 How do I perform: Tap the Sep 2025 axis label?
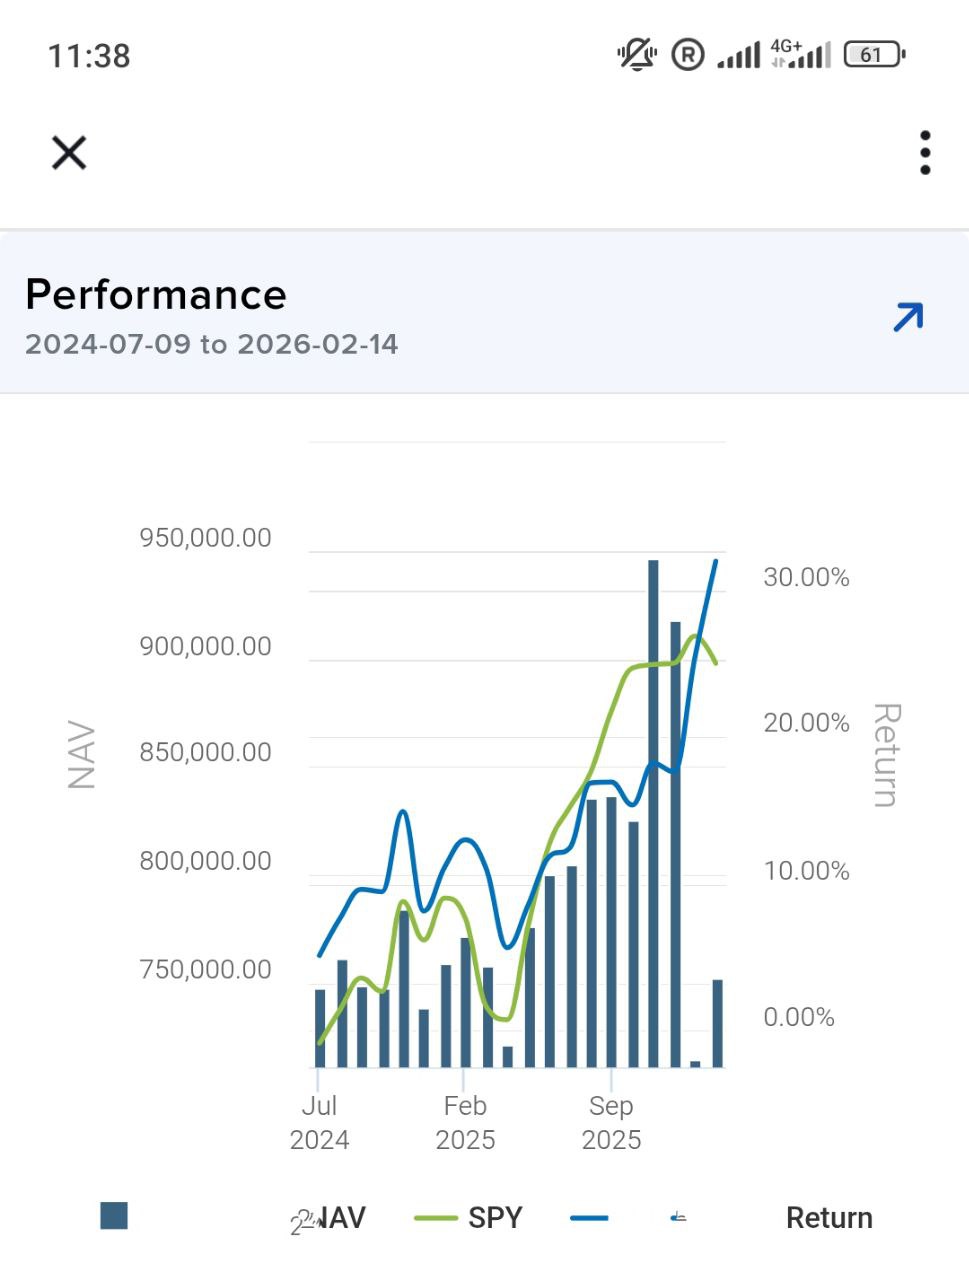[x=611, y=1122]
